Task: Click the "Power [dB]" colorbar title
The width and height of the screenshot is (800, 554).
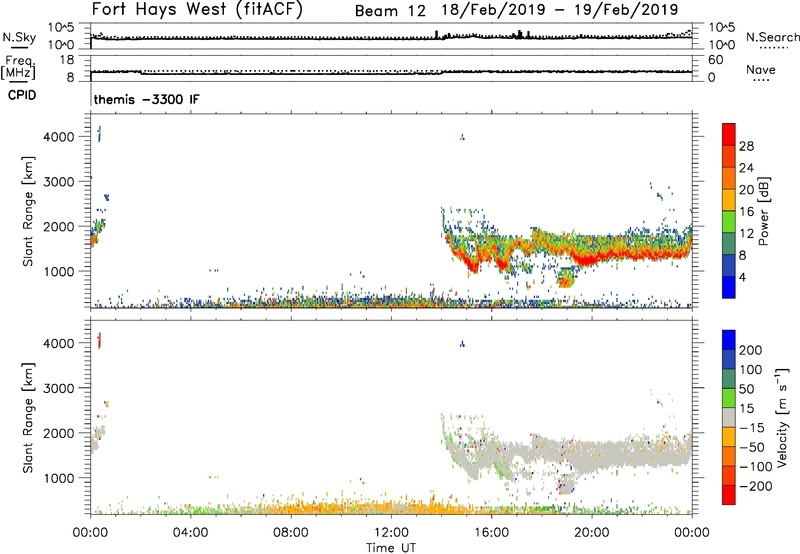Action: [763, 212]
